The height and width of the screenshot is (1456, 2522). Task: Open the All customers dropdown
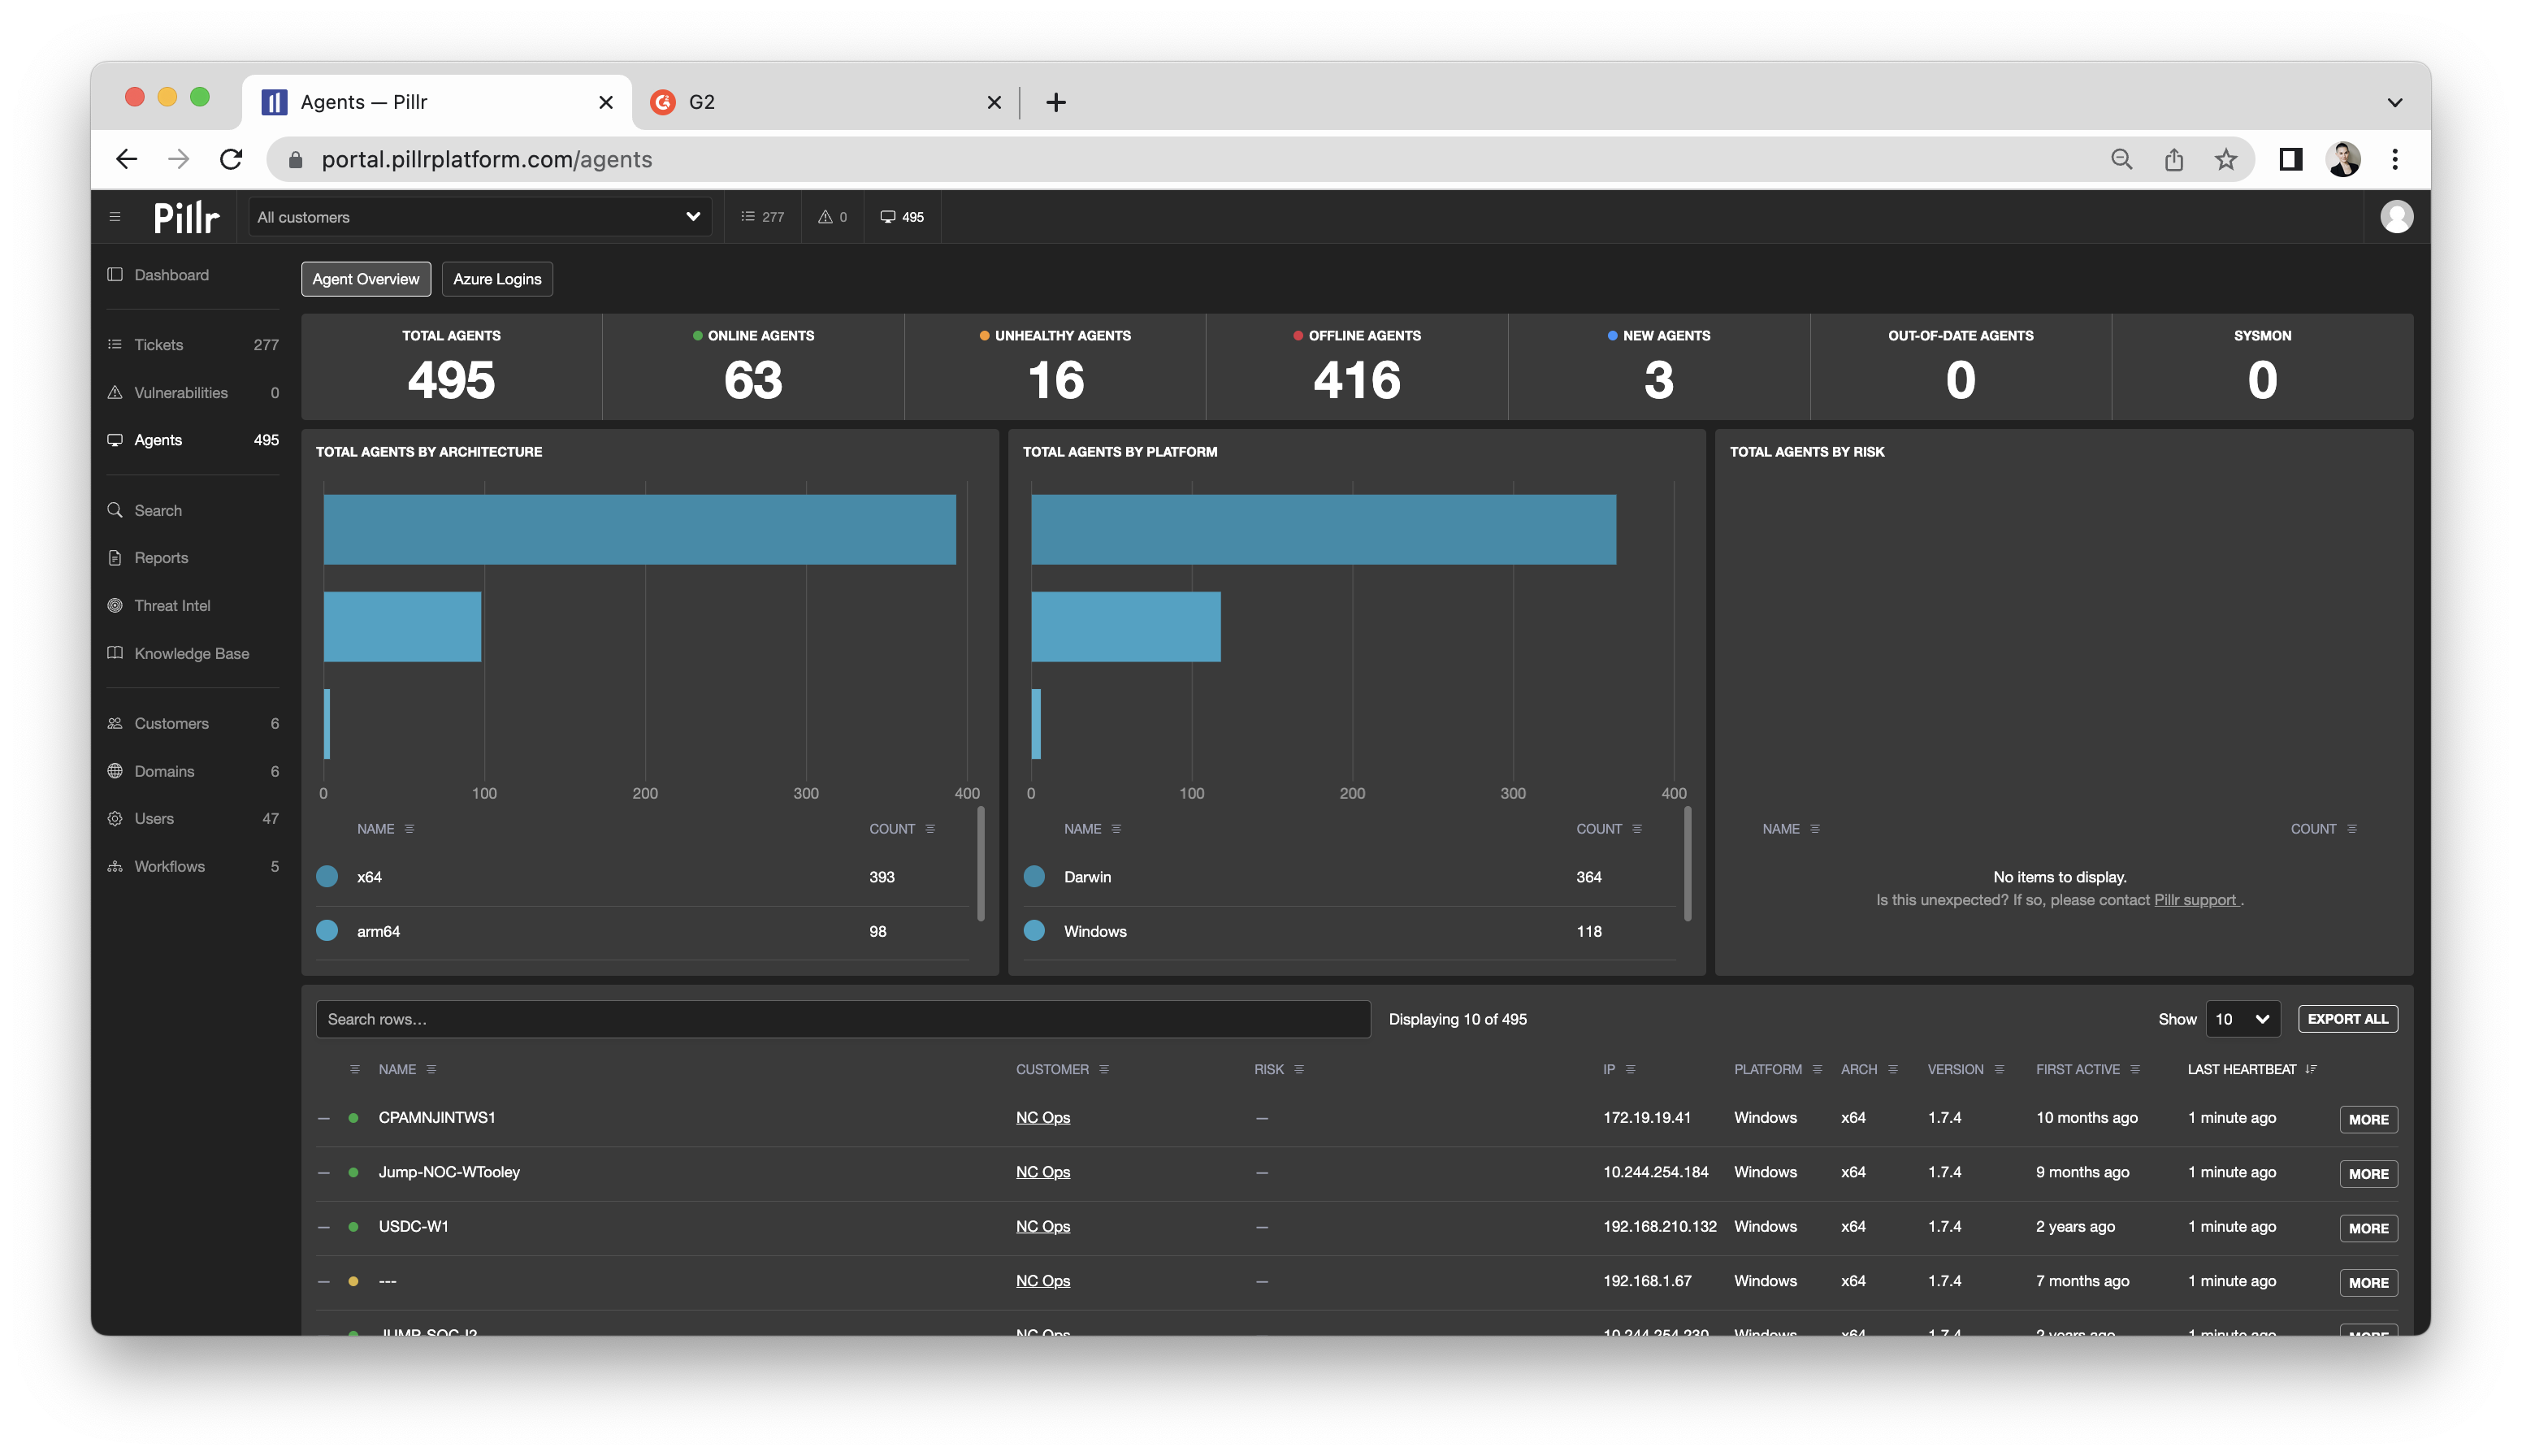[480, 217]
